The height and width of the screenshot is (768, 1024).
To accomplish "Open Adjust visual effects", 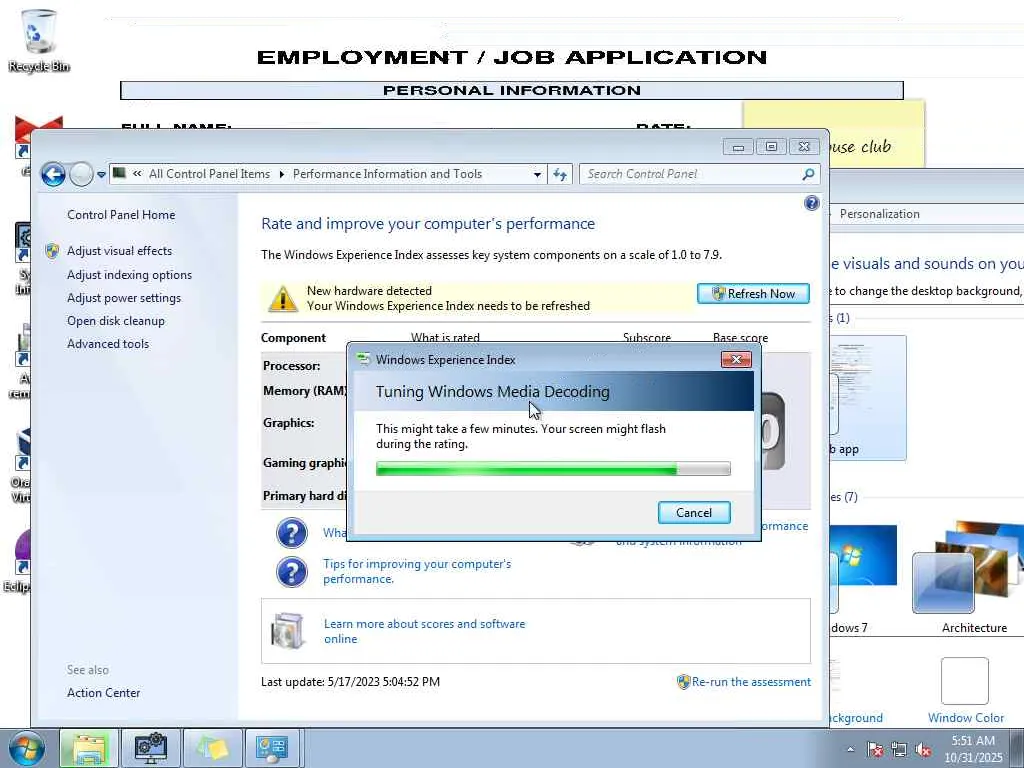I will click(120, 251).
